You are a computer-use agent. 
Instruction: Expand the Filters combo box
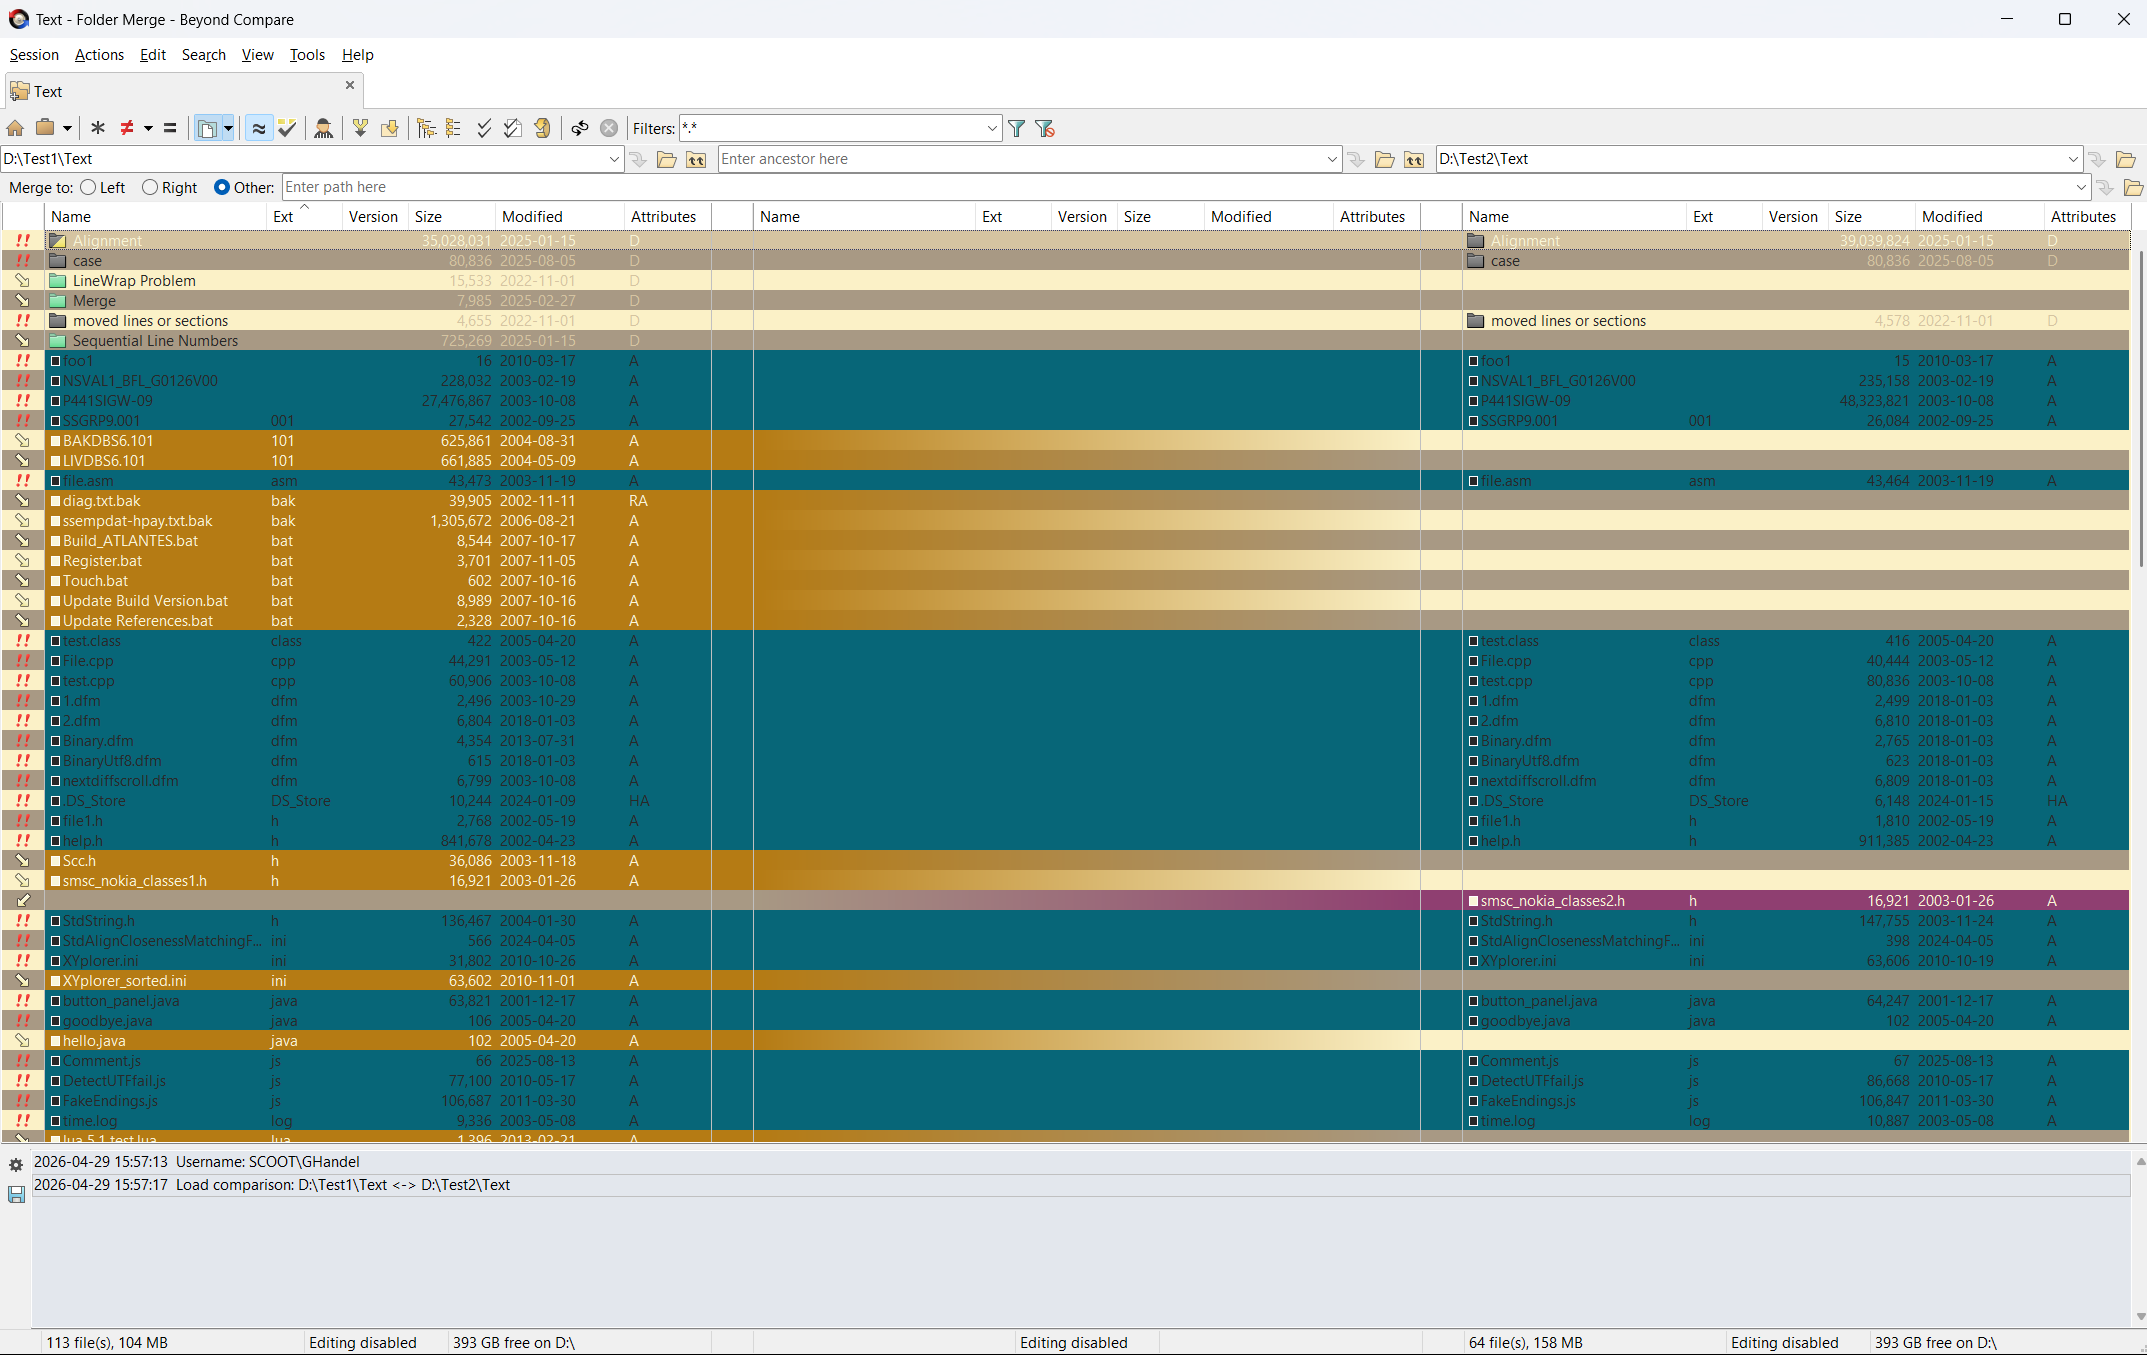[x=992, y=128]
